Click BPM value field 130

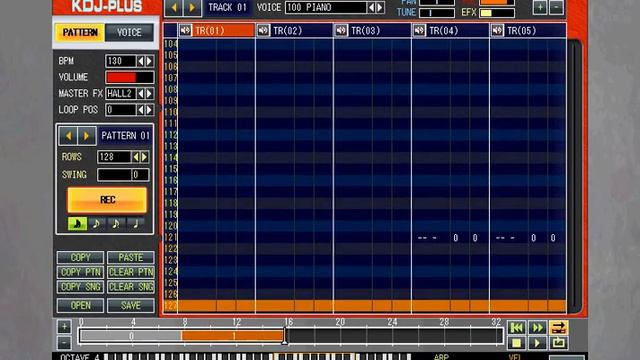click(x=120, y=61)
